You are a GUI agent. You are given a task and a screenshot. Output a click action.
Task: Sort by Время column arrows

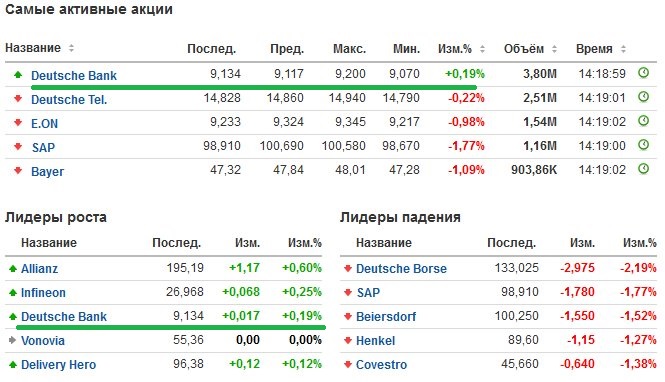(623, 49)
